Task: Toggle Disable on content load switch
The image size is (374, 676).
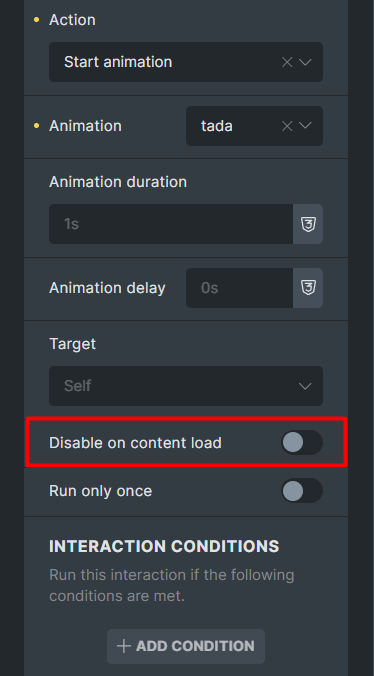Action: pos(302,443)
